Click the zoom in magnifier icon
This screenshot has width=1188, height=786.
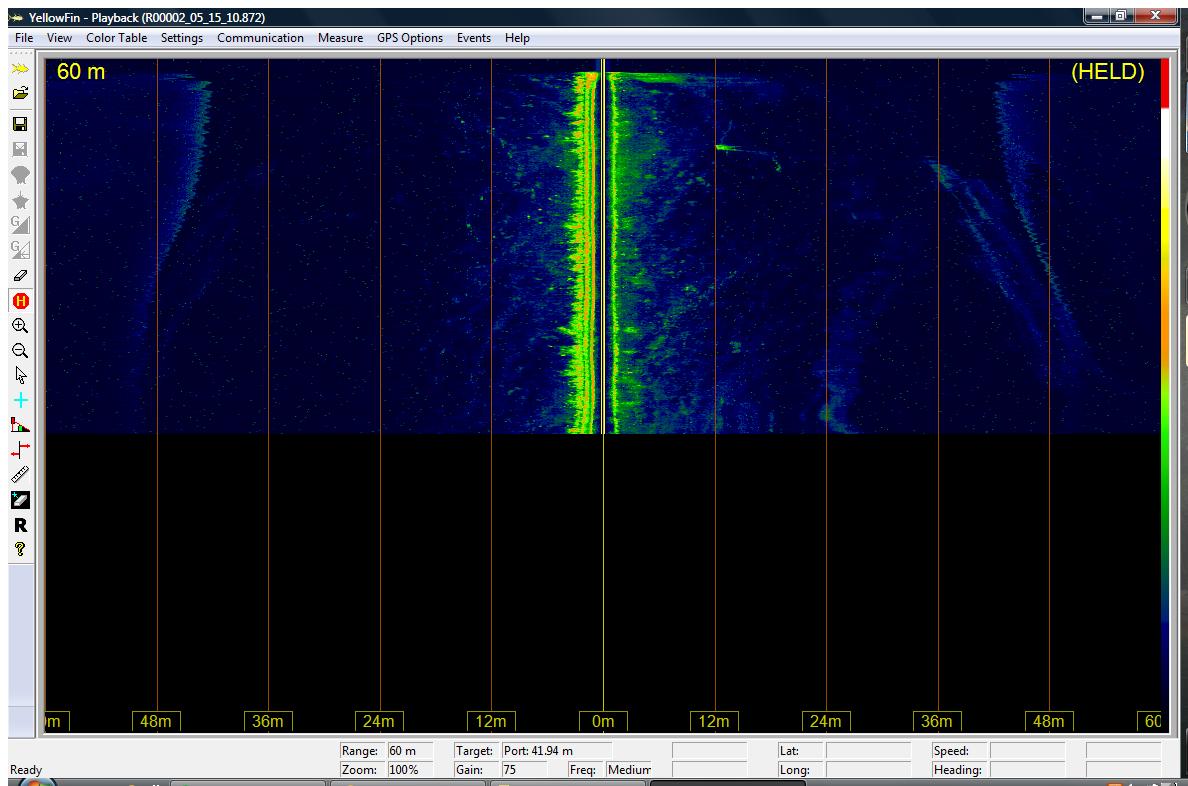tap(19, 325)
